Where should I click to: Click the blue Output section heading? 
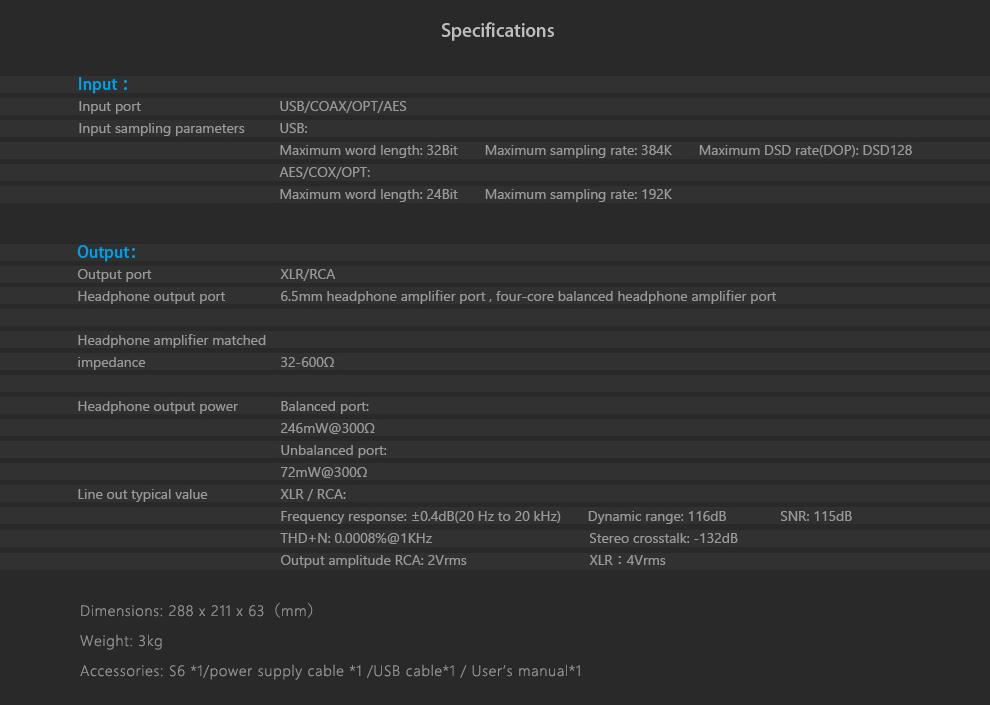point(106,252)
